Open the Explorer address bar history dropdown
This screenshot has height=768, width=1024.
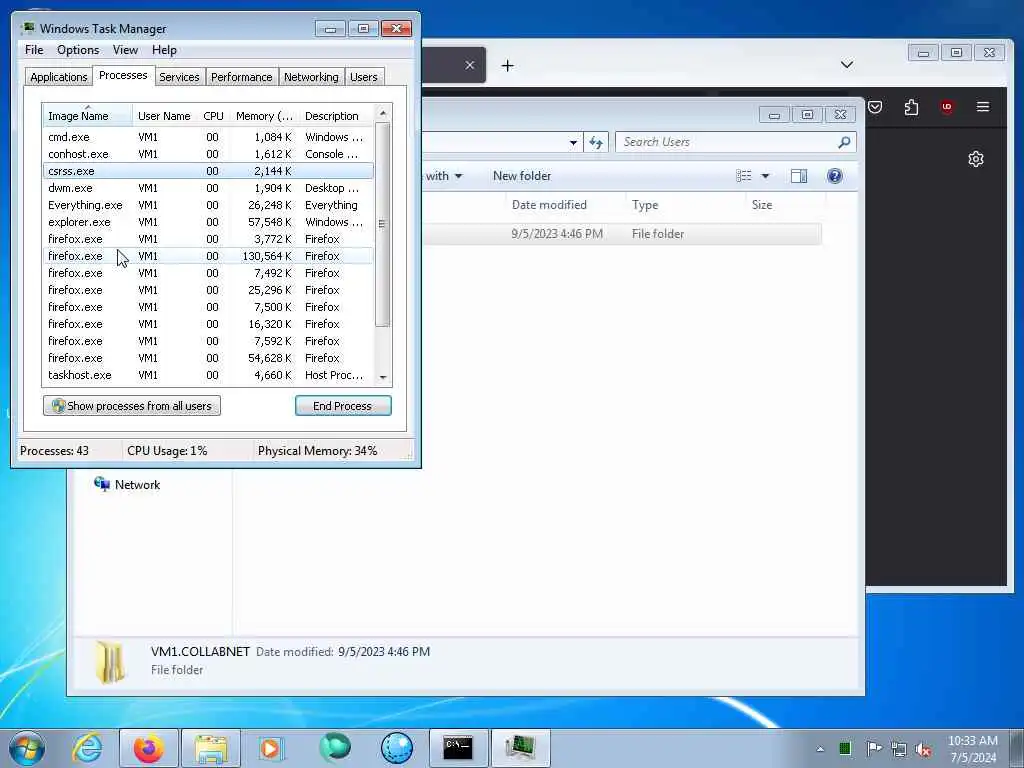(x=573, y=142)
